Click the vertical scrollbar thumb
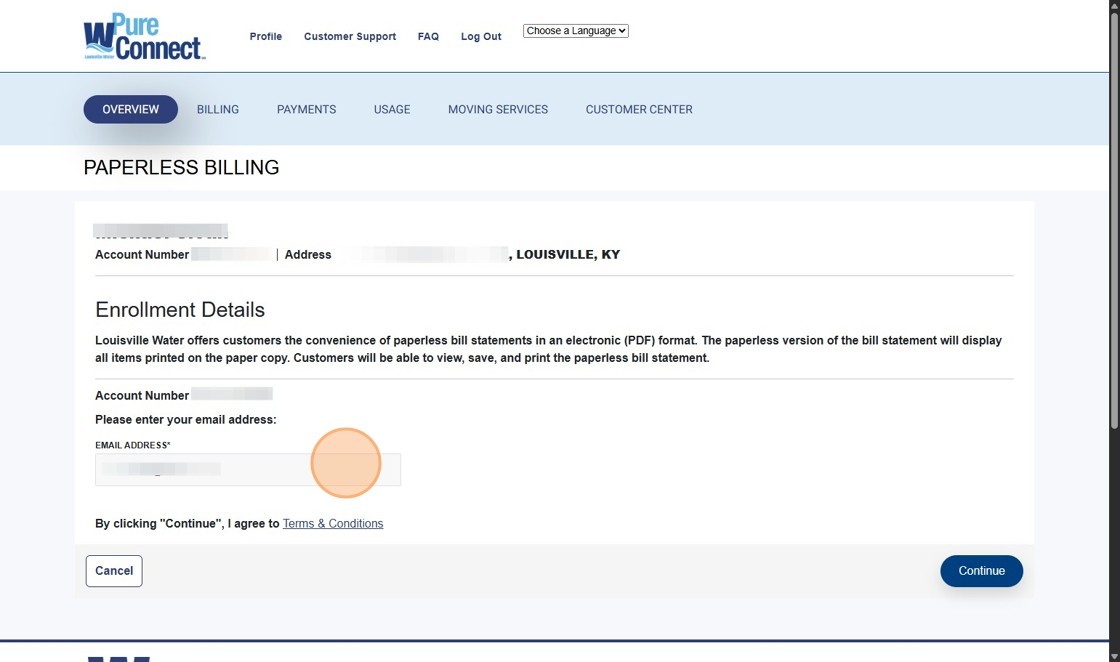This screenshot has height=662, width=1120. click(1114, 220)
